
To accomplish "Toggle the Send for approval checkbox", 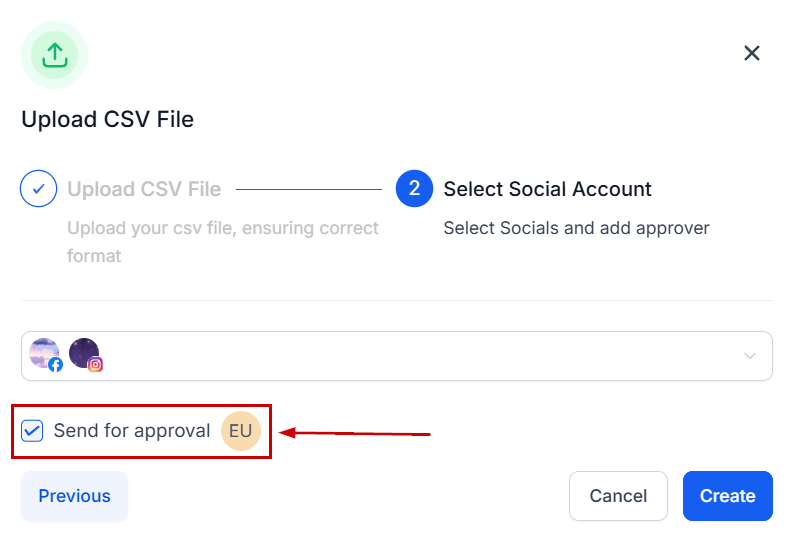I will [x=33, y=431].
